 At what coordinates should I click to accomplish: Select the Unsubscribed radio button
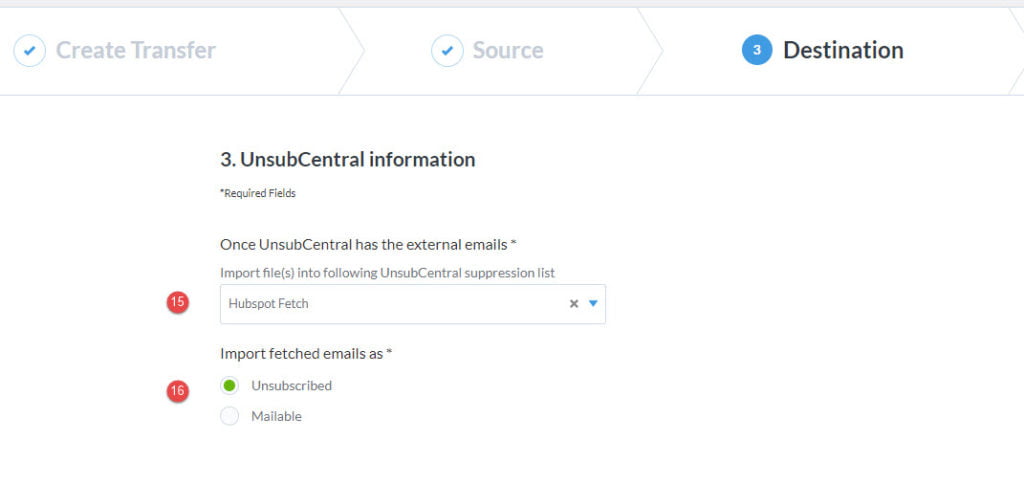(229, 385)
